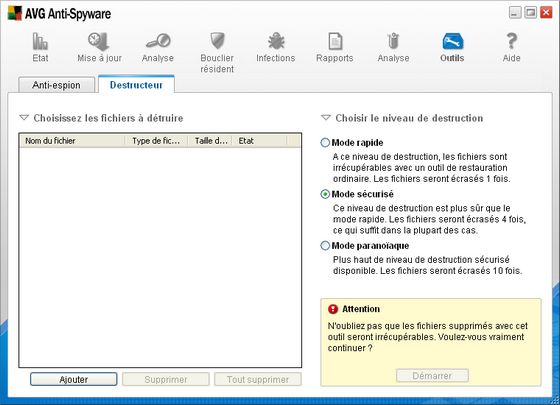Collapse Choisir le niveau de destruction section
Viewport: 560px width, 405px height.
pyautogui.click(x=326, y=118)
